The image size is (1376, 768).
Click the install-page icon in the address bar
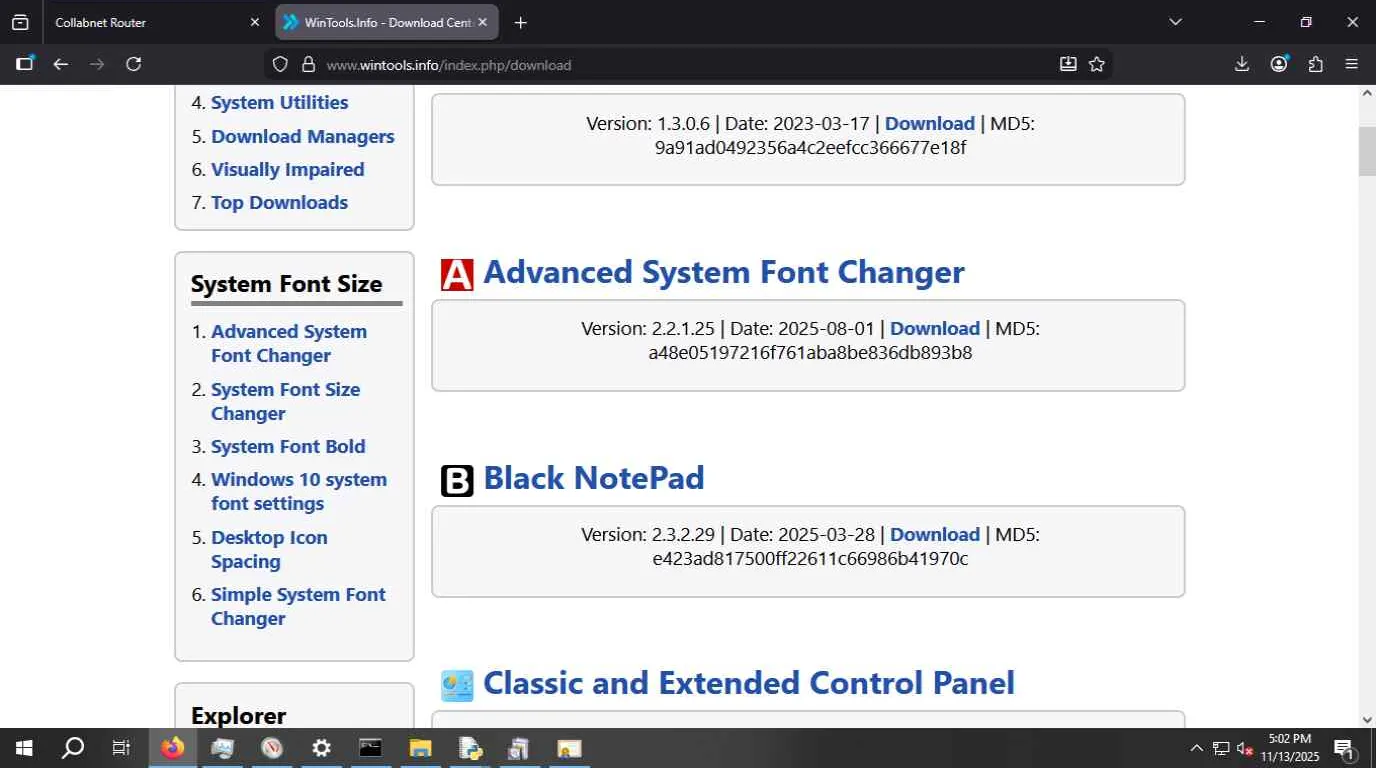(x=1068, y=64)
